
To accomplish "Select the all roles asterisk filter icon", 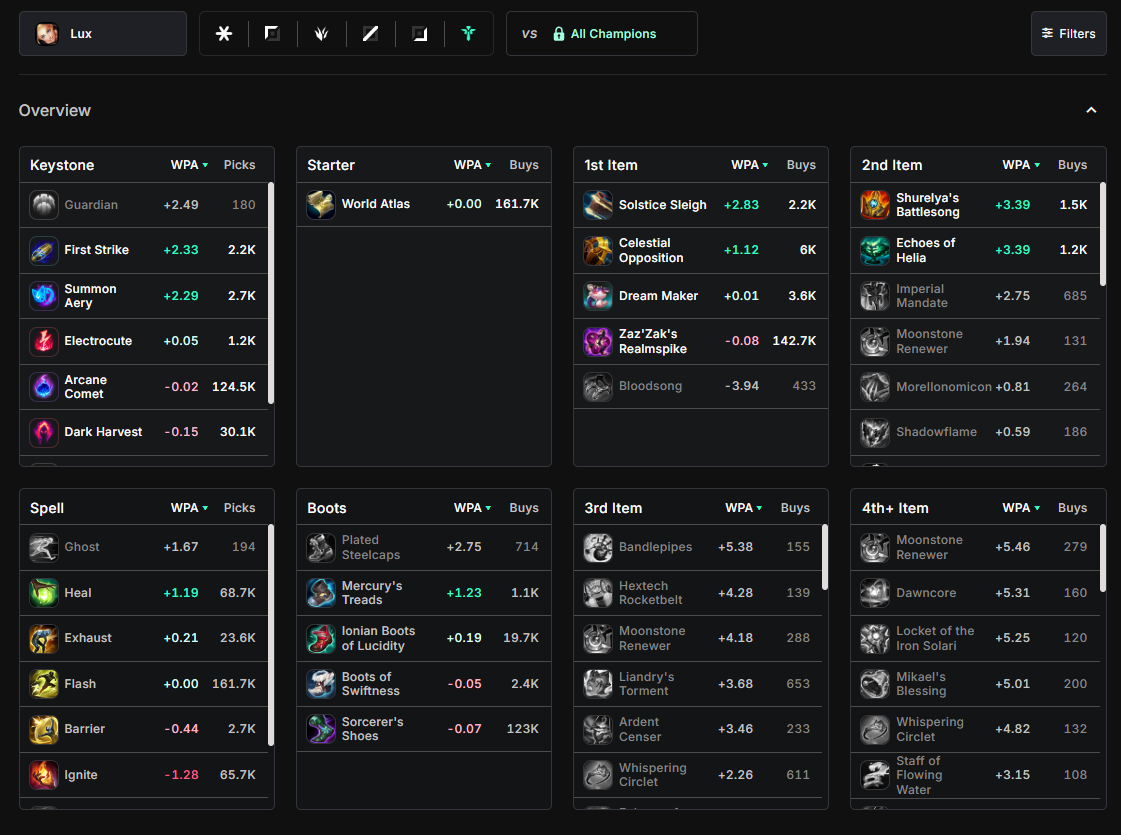I will coord(224,34).
